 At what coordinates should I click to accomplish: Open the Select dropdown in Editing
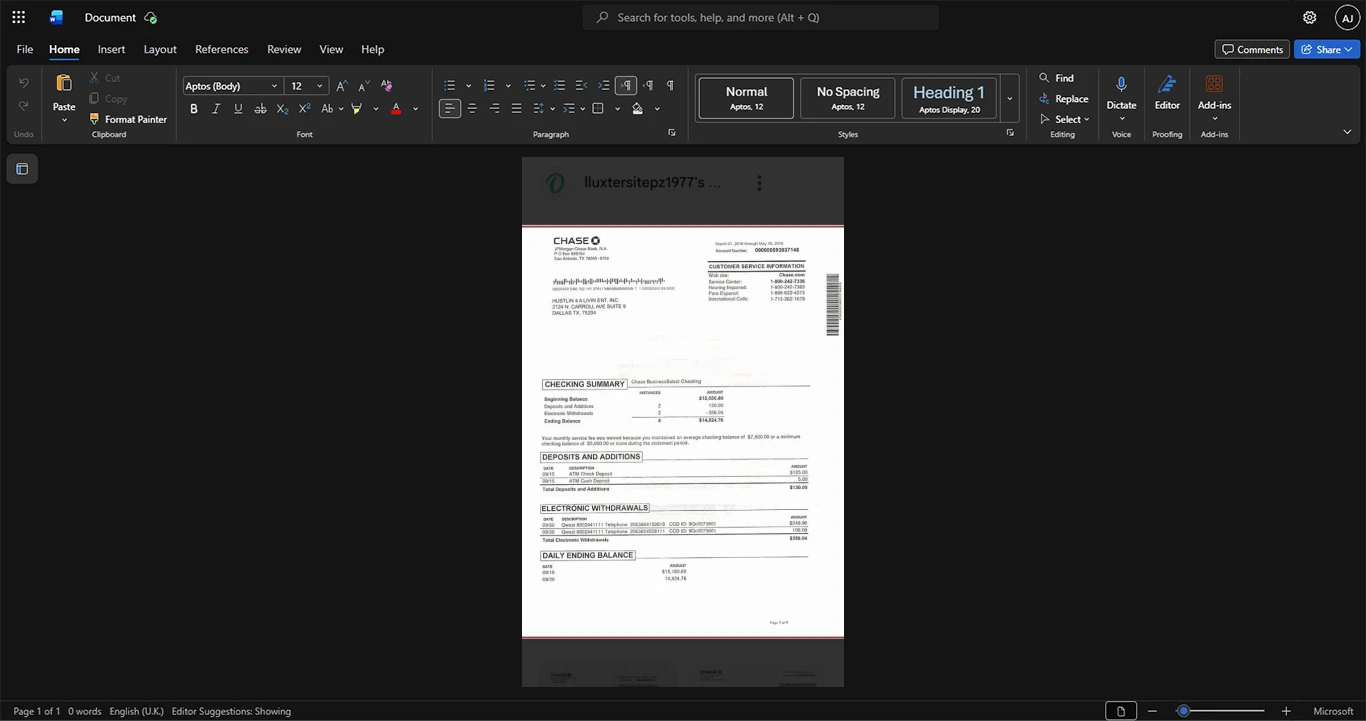(x=1065, y=119)
